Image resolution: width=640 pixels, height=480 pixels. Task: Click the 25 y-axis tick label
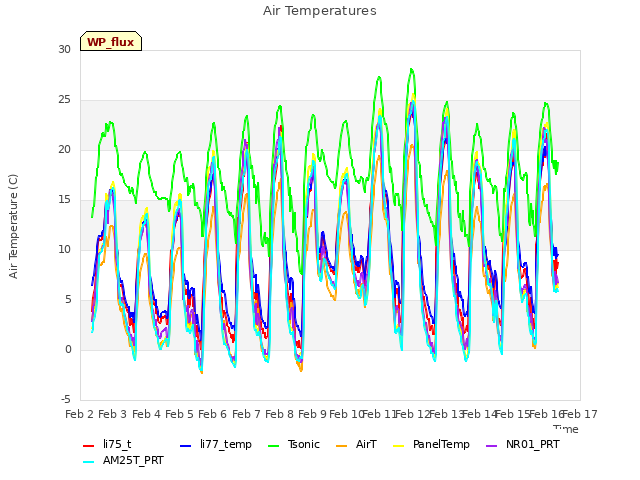[64, 100]
